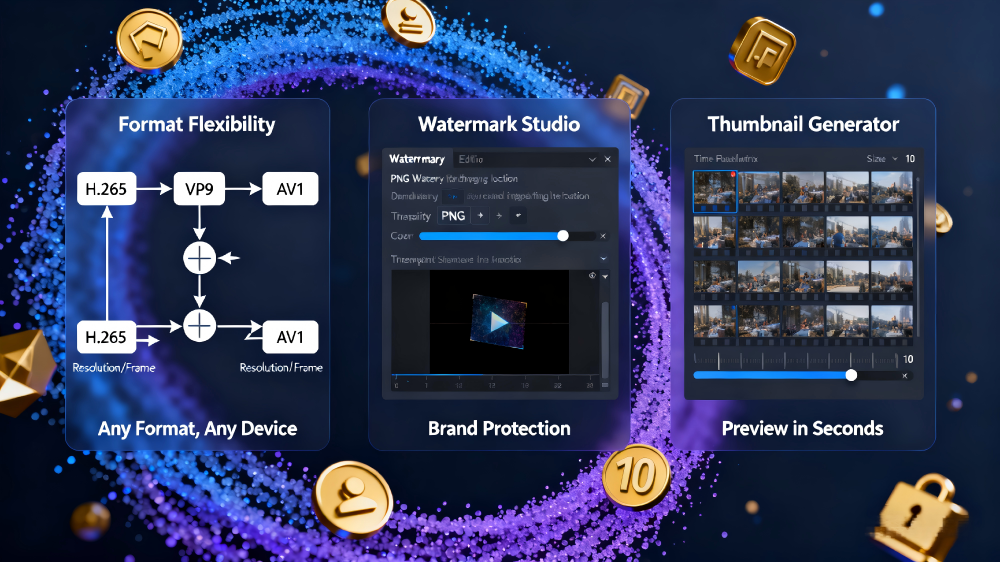Click the X at the Watermark slider end

point(602,236)
